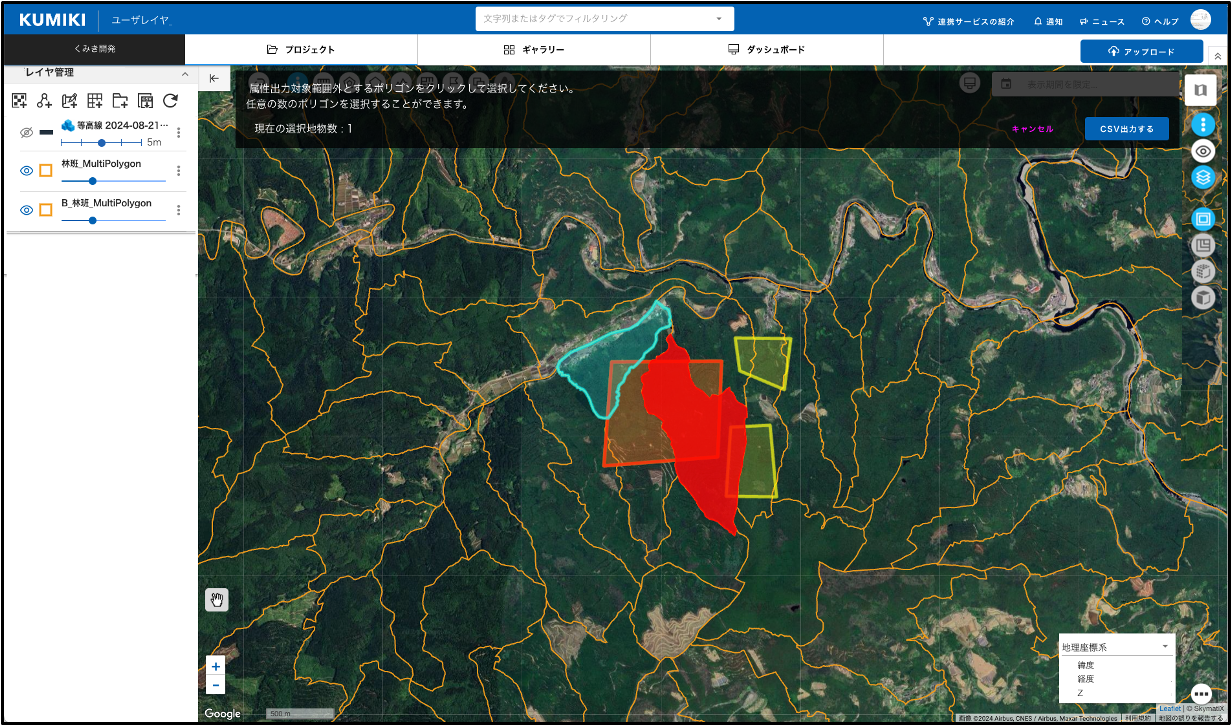Open options menu for 林班_MultiPolygon layer
This screenshot has width=1232, height=726.
point(179,171)
